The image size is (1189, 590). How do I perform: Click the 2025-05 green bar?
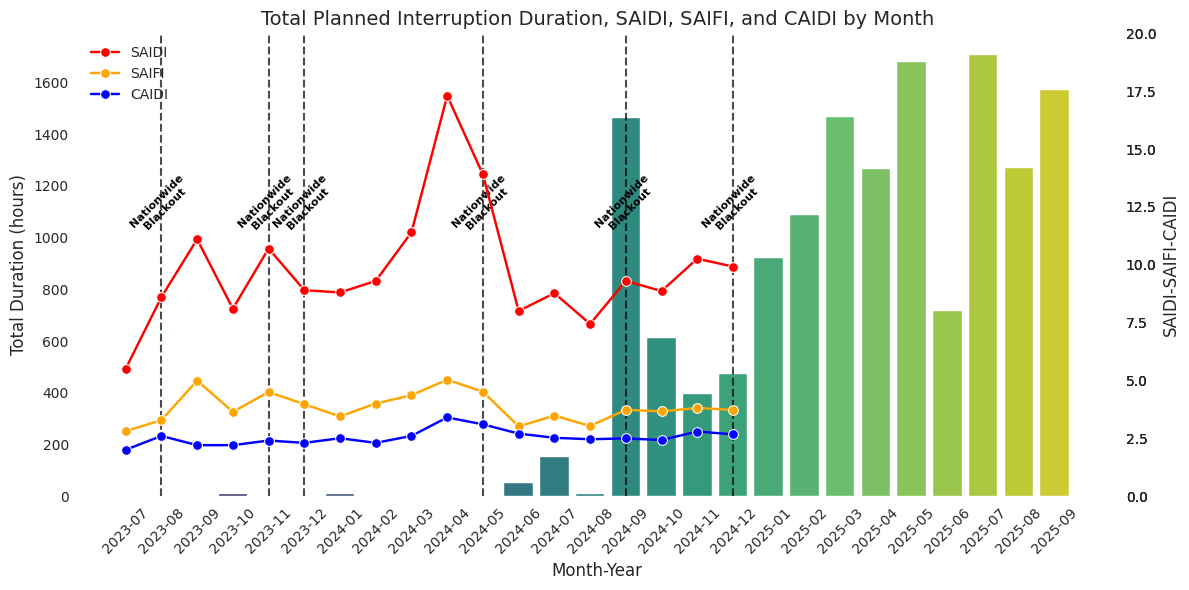coord(911,279)
